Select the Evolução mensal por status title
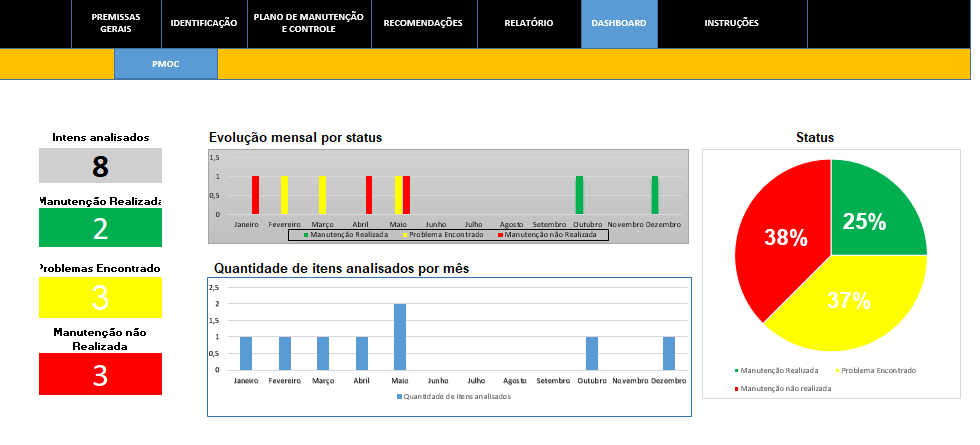Viewport: 980px width, 445px height. click(295, 138)
